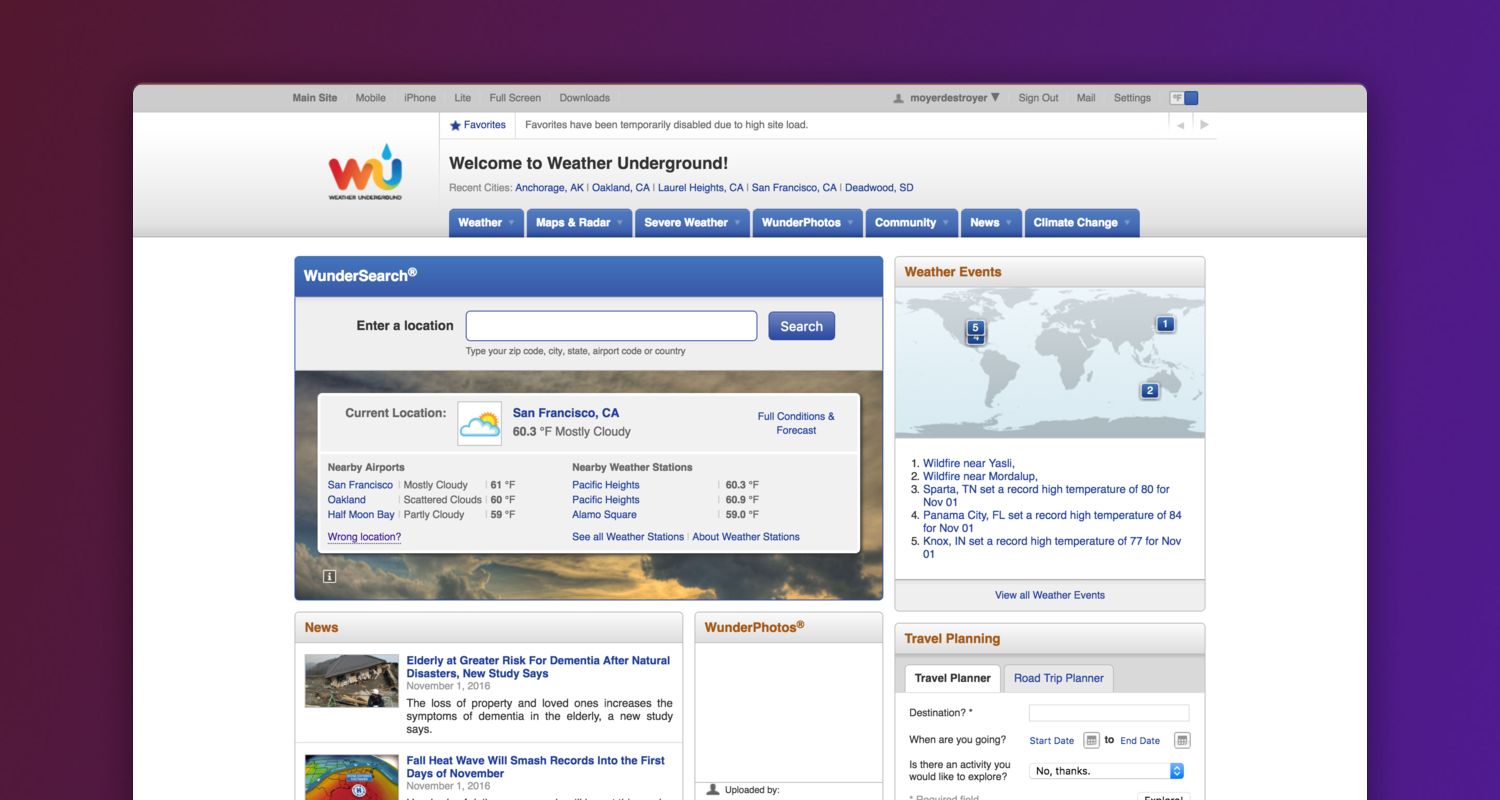Image resolution: width=1500 pixels, height=800 pixels.
Task: Open the activity 'No, thanks.' dropdown
Action: point(1107,771)
